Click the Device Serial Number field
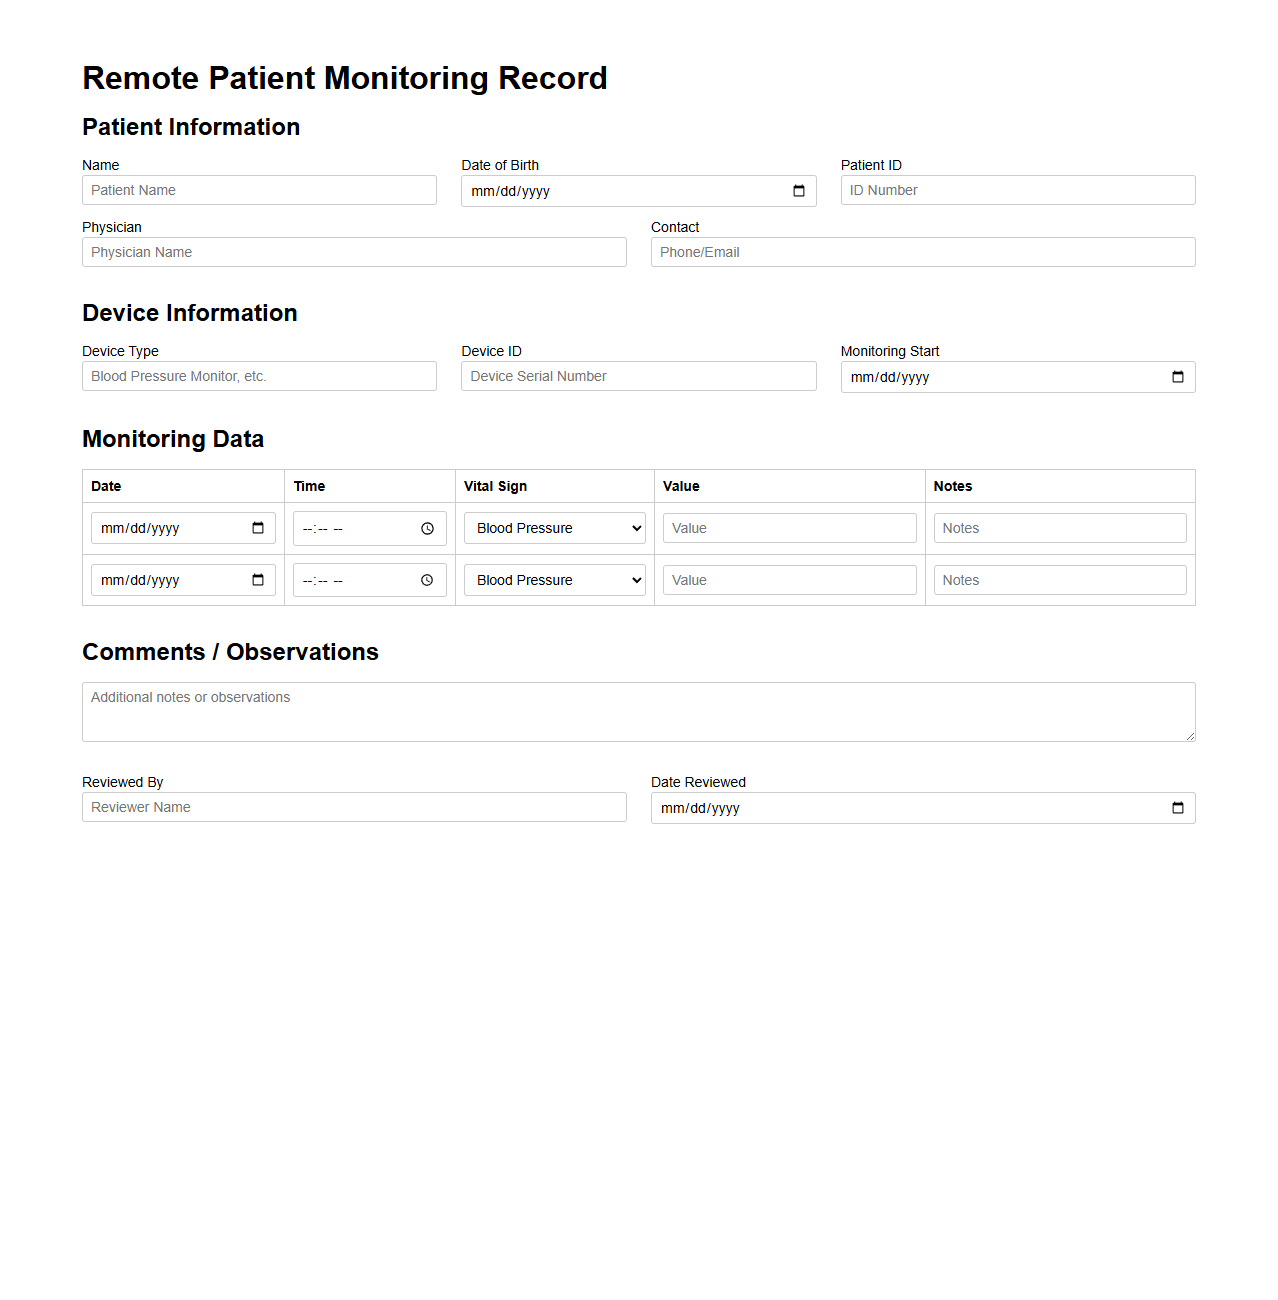Viewport: 1278px width, 1300px height. 638,376
